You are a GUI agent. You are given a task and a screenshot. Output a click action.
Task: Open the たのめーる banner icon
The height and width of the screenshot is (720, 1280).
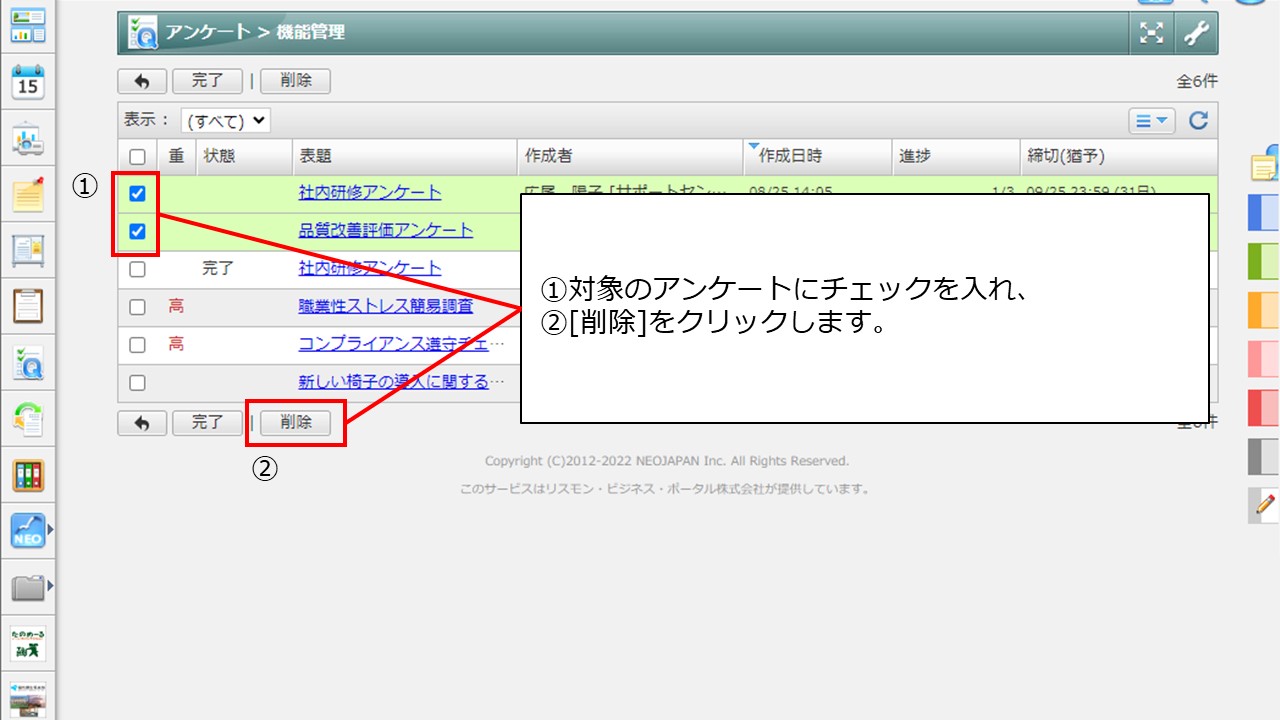[x=28, y=643]
